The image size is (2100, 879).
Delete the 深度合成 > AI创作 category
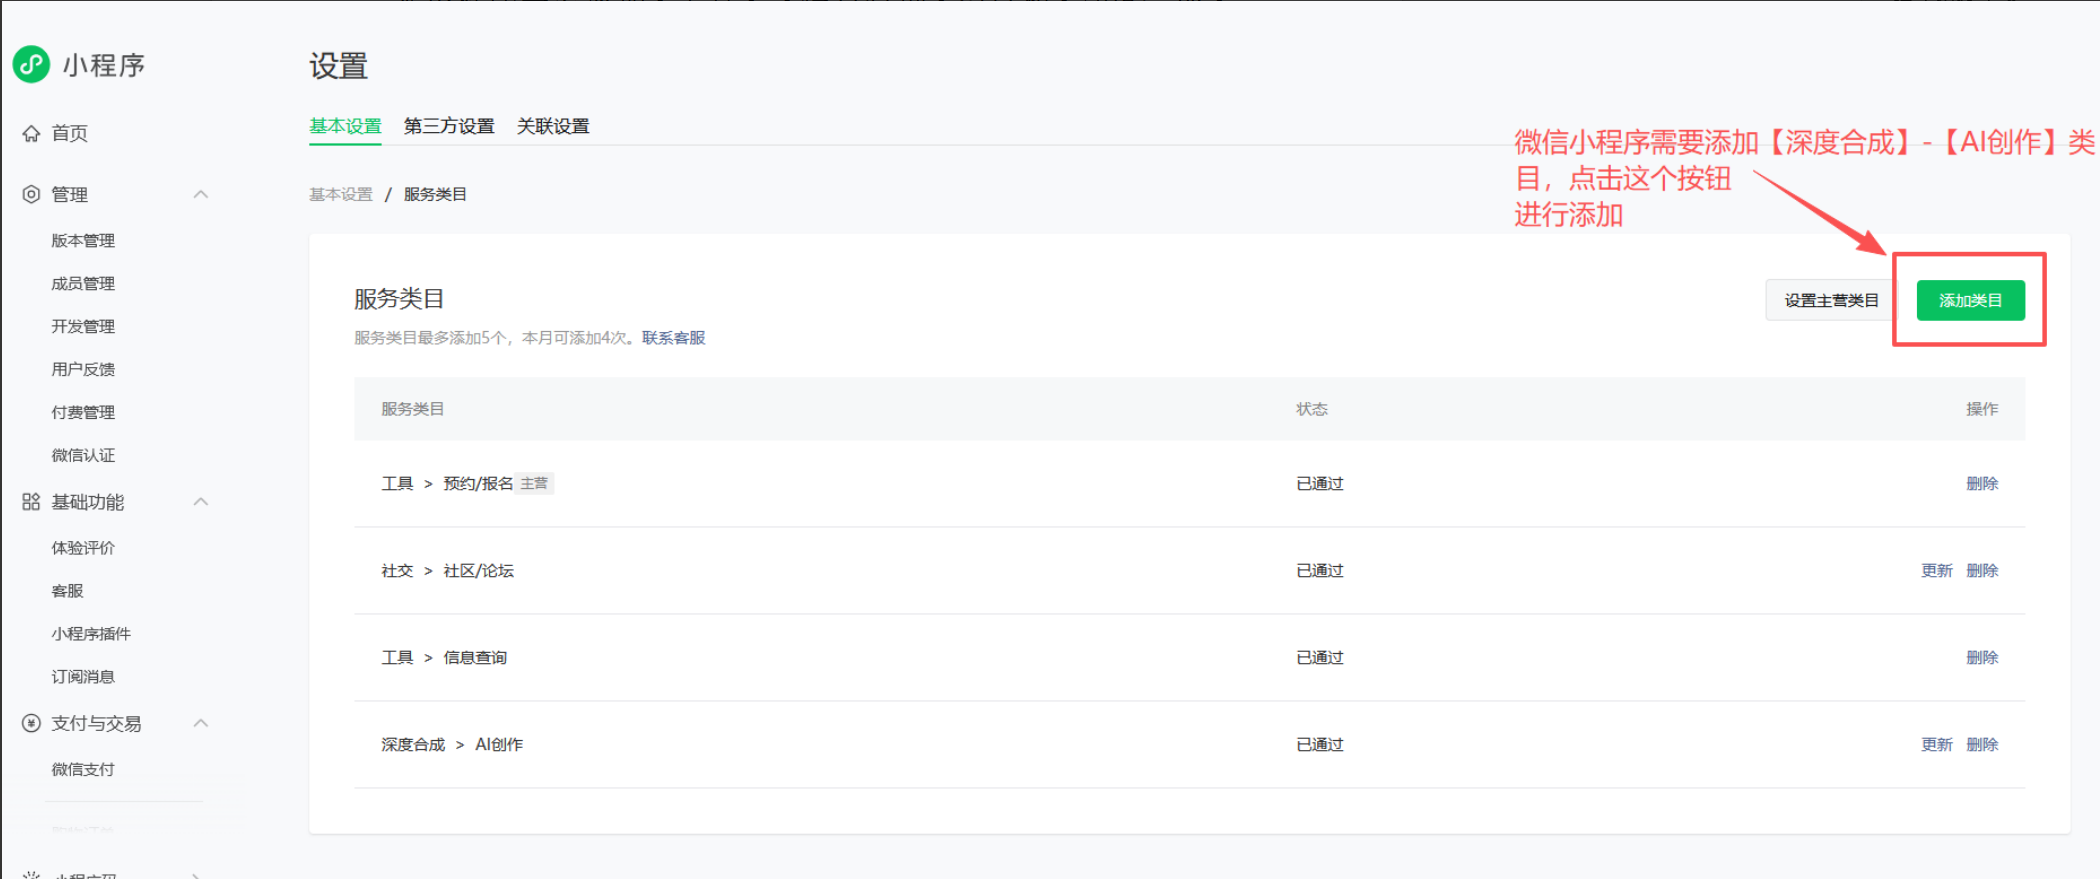pos(1982,744)
